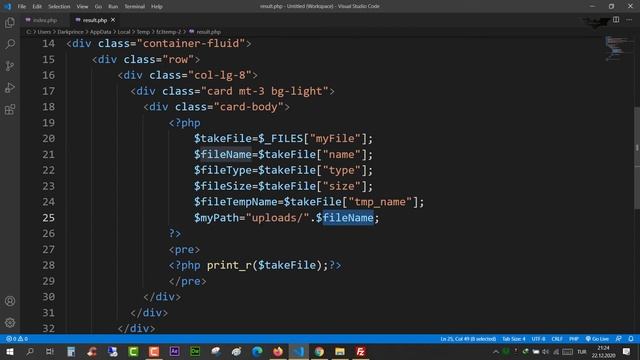Click line number 19 in gutter
This screenshot has width=640, height=360.
[48, 122]
